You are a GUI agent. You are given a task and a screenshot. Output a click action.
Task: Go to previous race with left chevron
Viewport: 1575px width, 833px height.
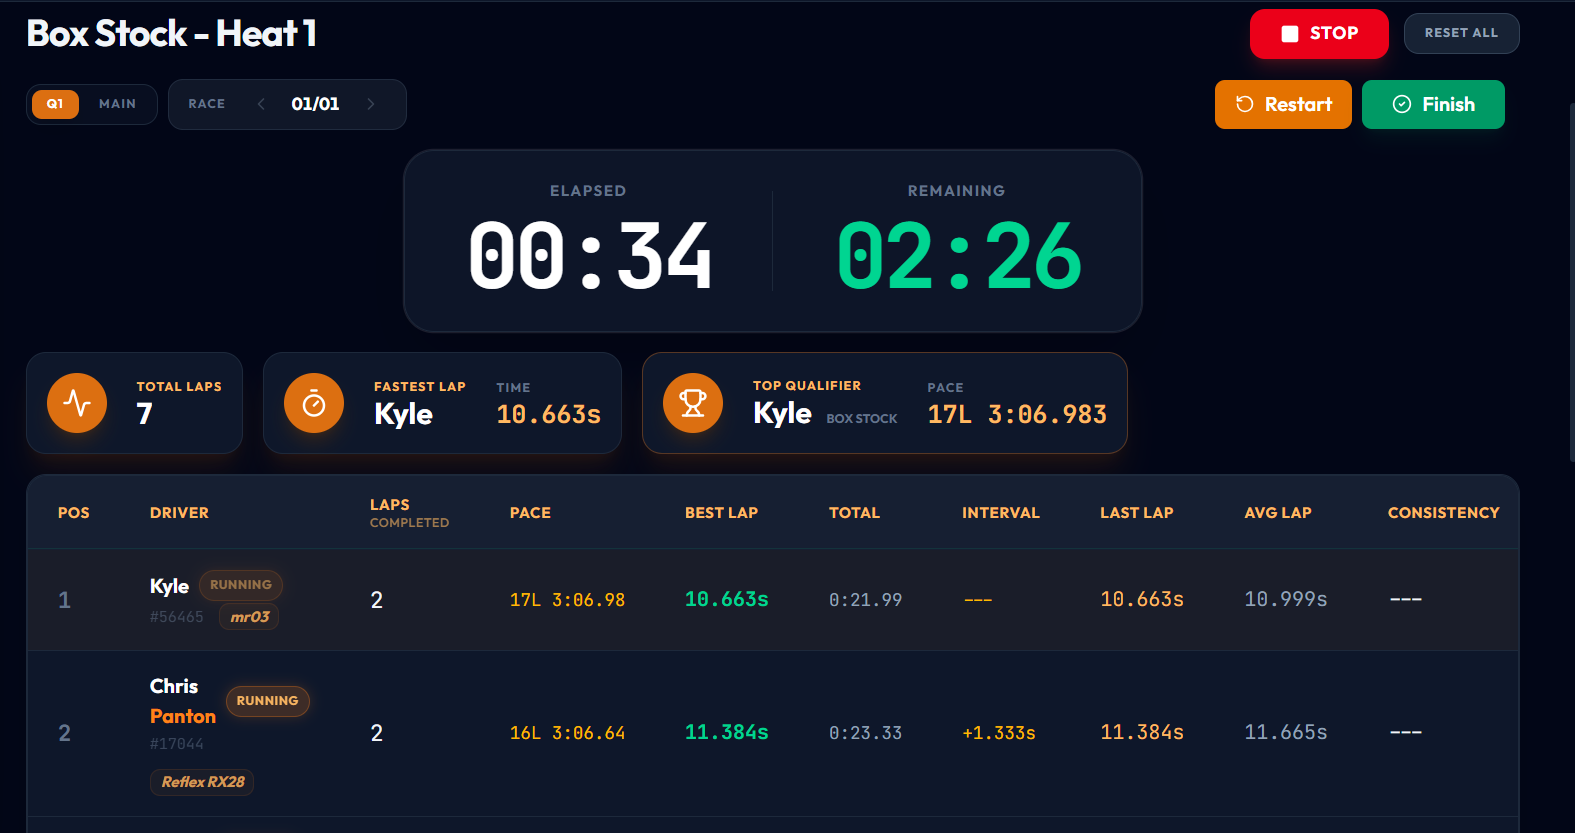261,104
